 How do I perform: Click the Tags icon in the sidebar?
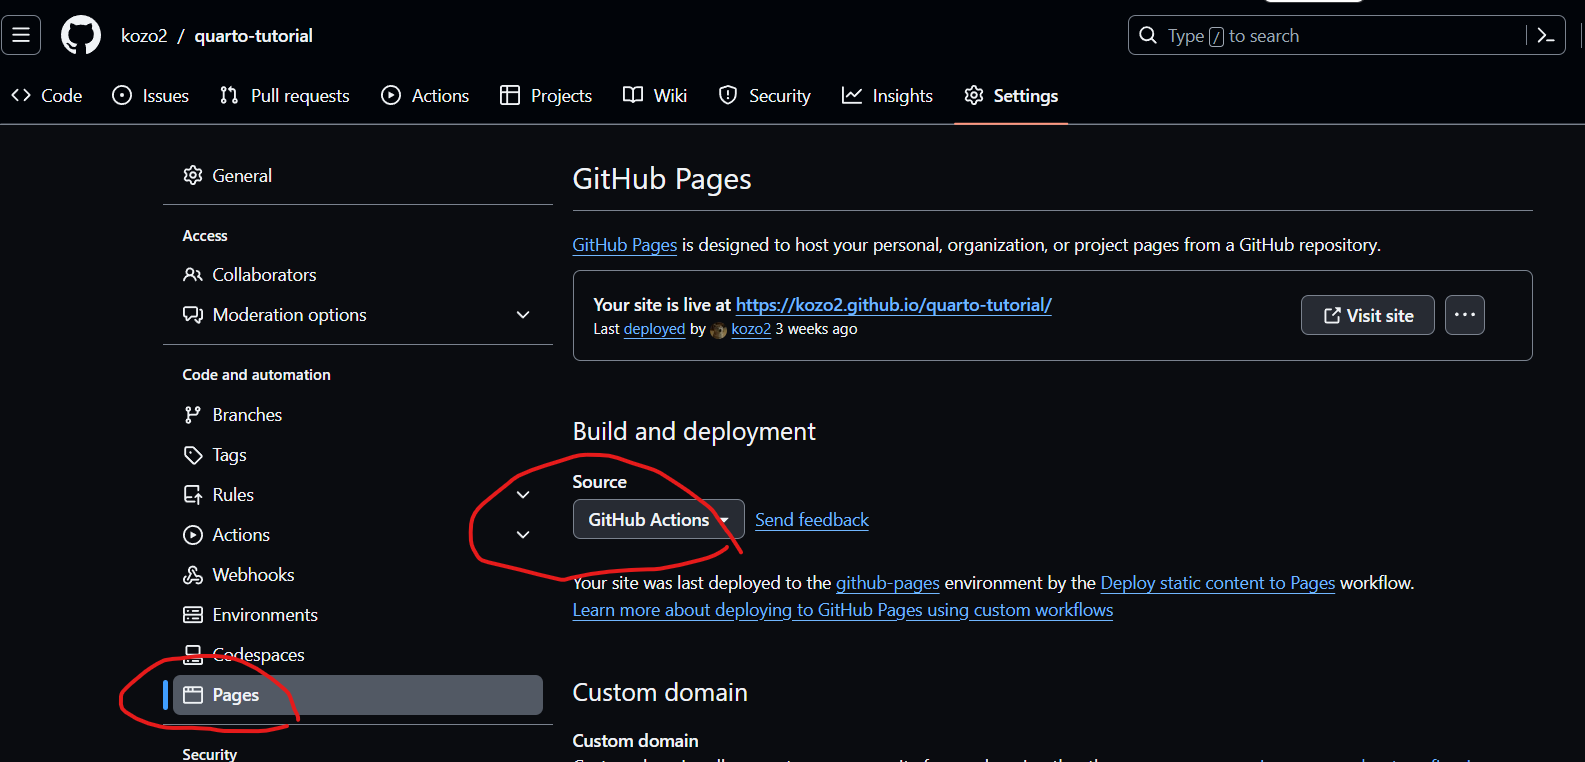pos(193,455)
